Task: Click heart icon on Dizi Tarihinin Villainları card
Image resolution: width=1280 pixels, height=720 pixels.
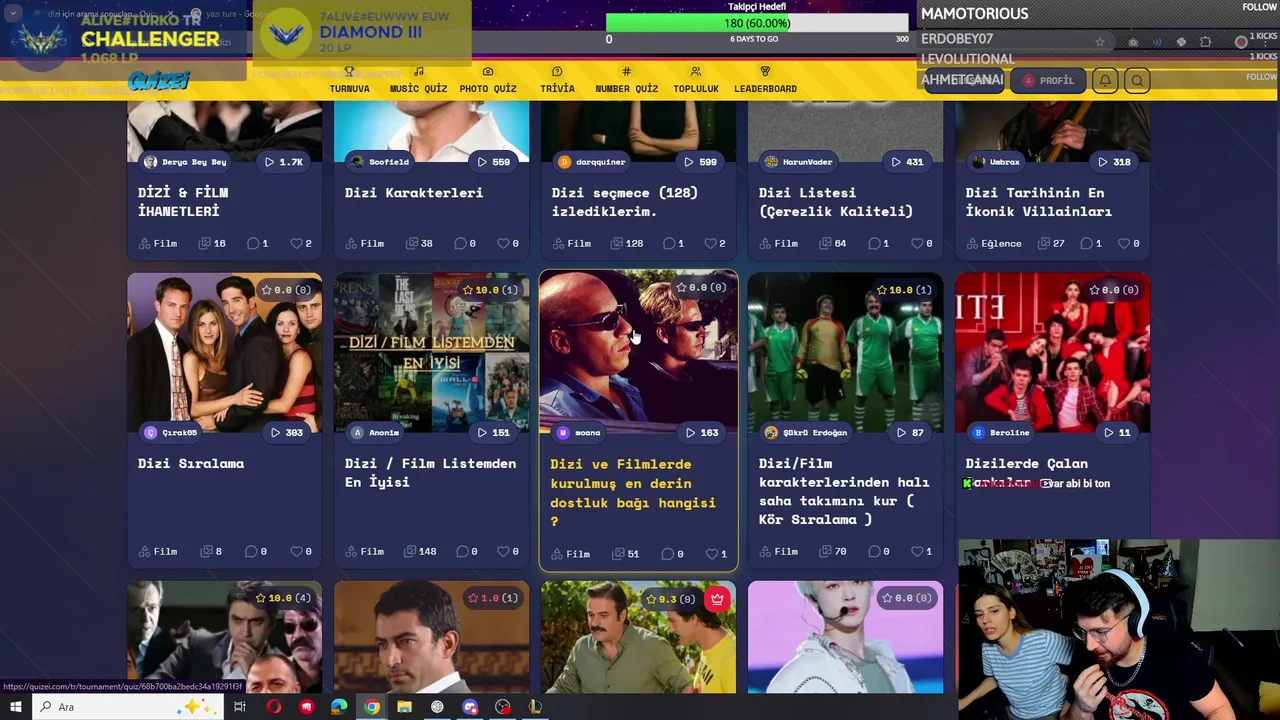Action: coord(1124,243)
